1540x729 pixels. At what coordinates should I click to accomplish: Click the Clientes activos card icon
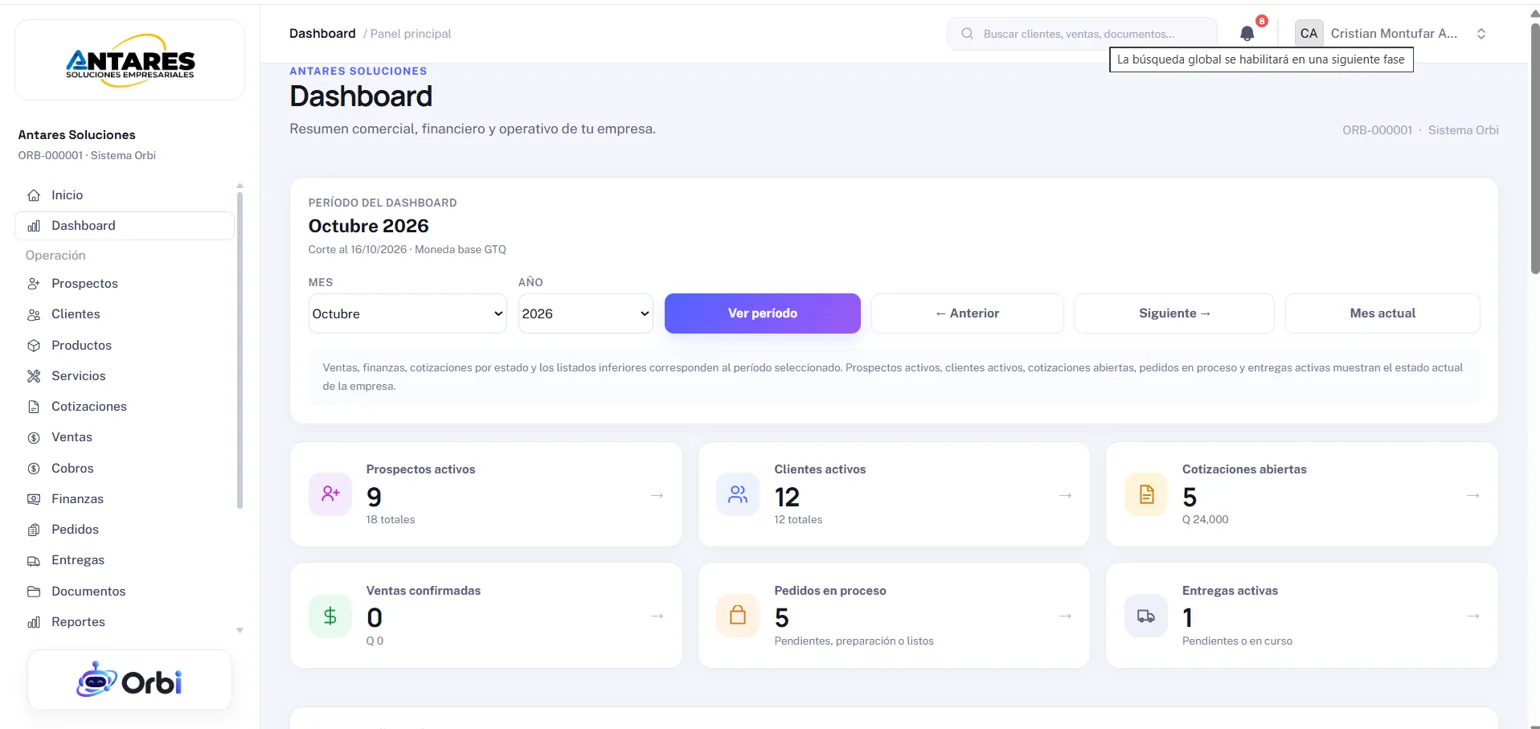click(738, 494)
